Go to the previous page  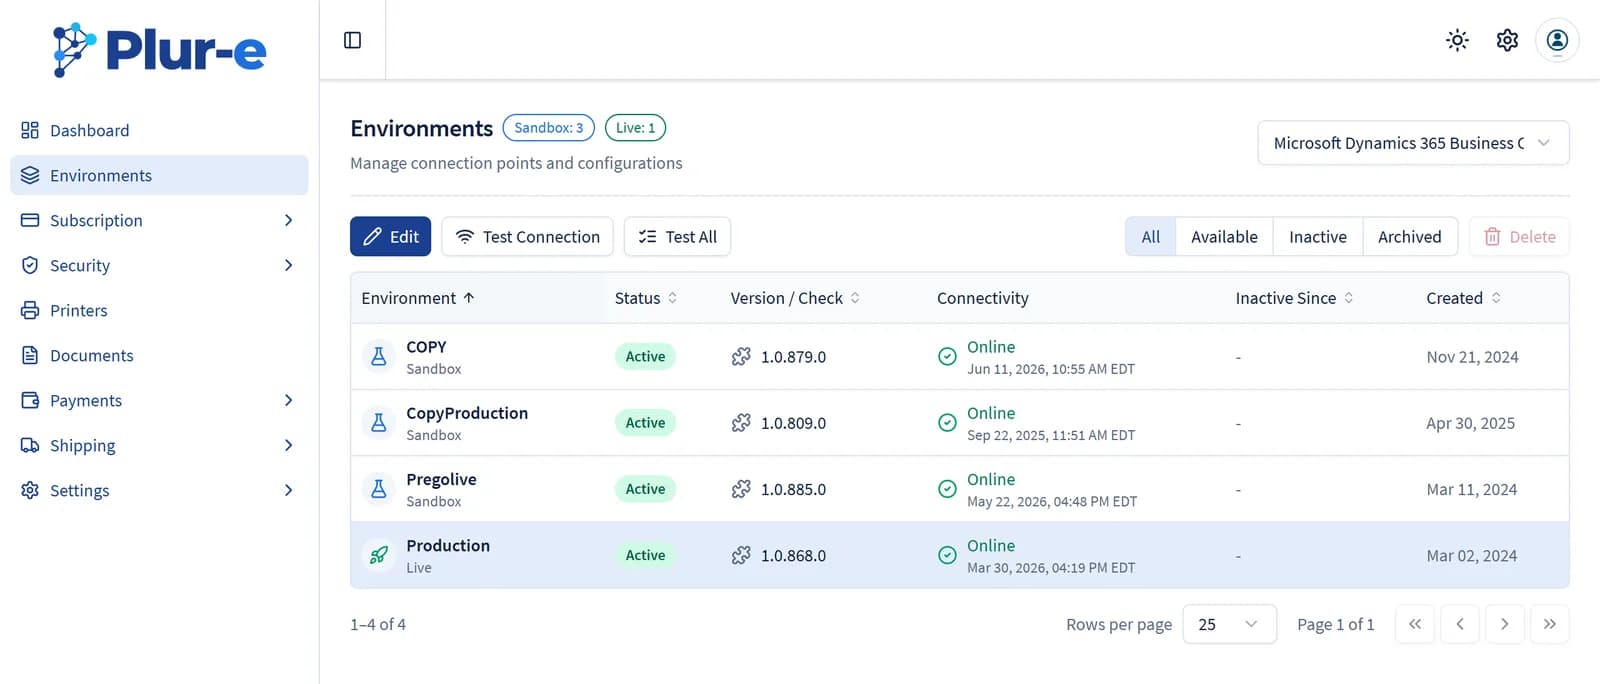click(x=1459, y=624)
